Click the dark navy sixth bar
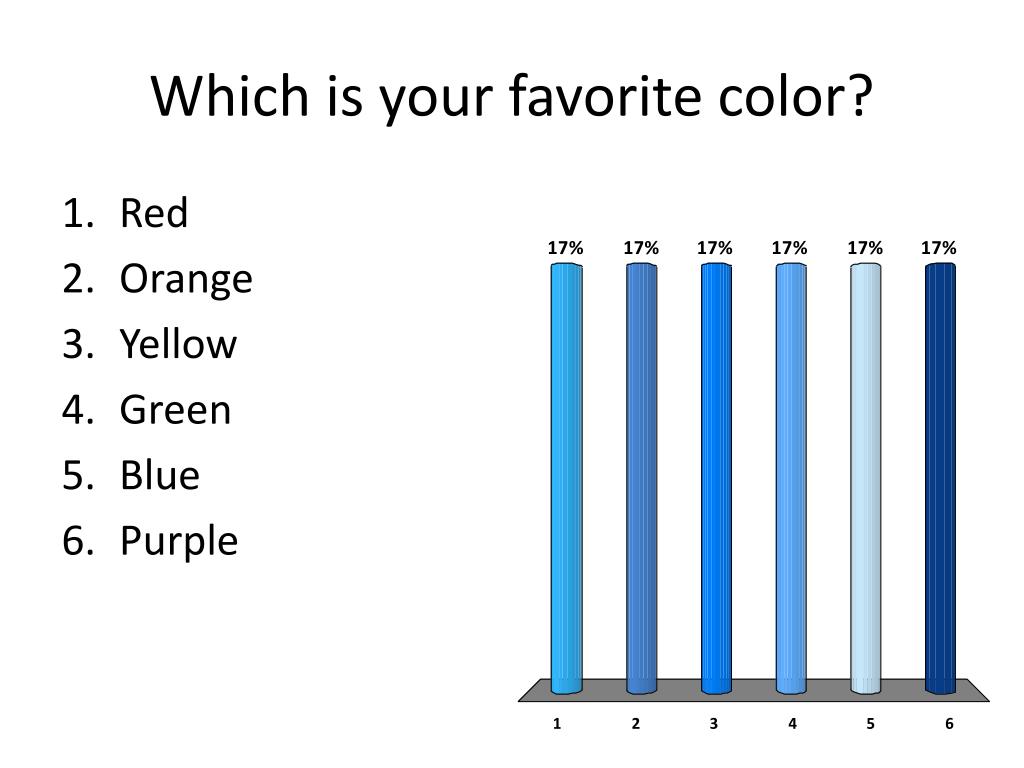The width and height of the screenshot is (1024, 768). click(940, 478)
